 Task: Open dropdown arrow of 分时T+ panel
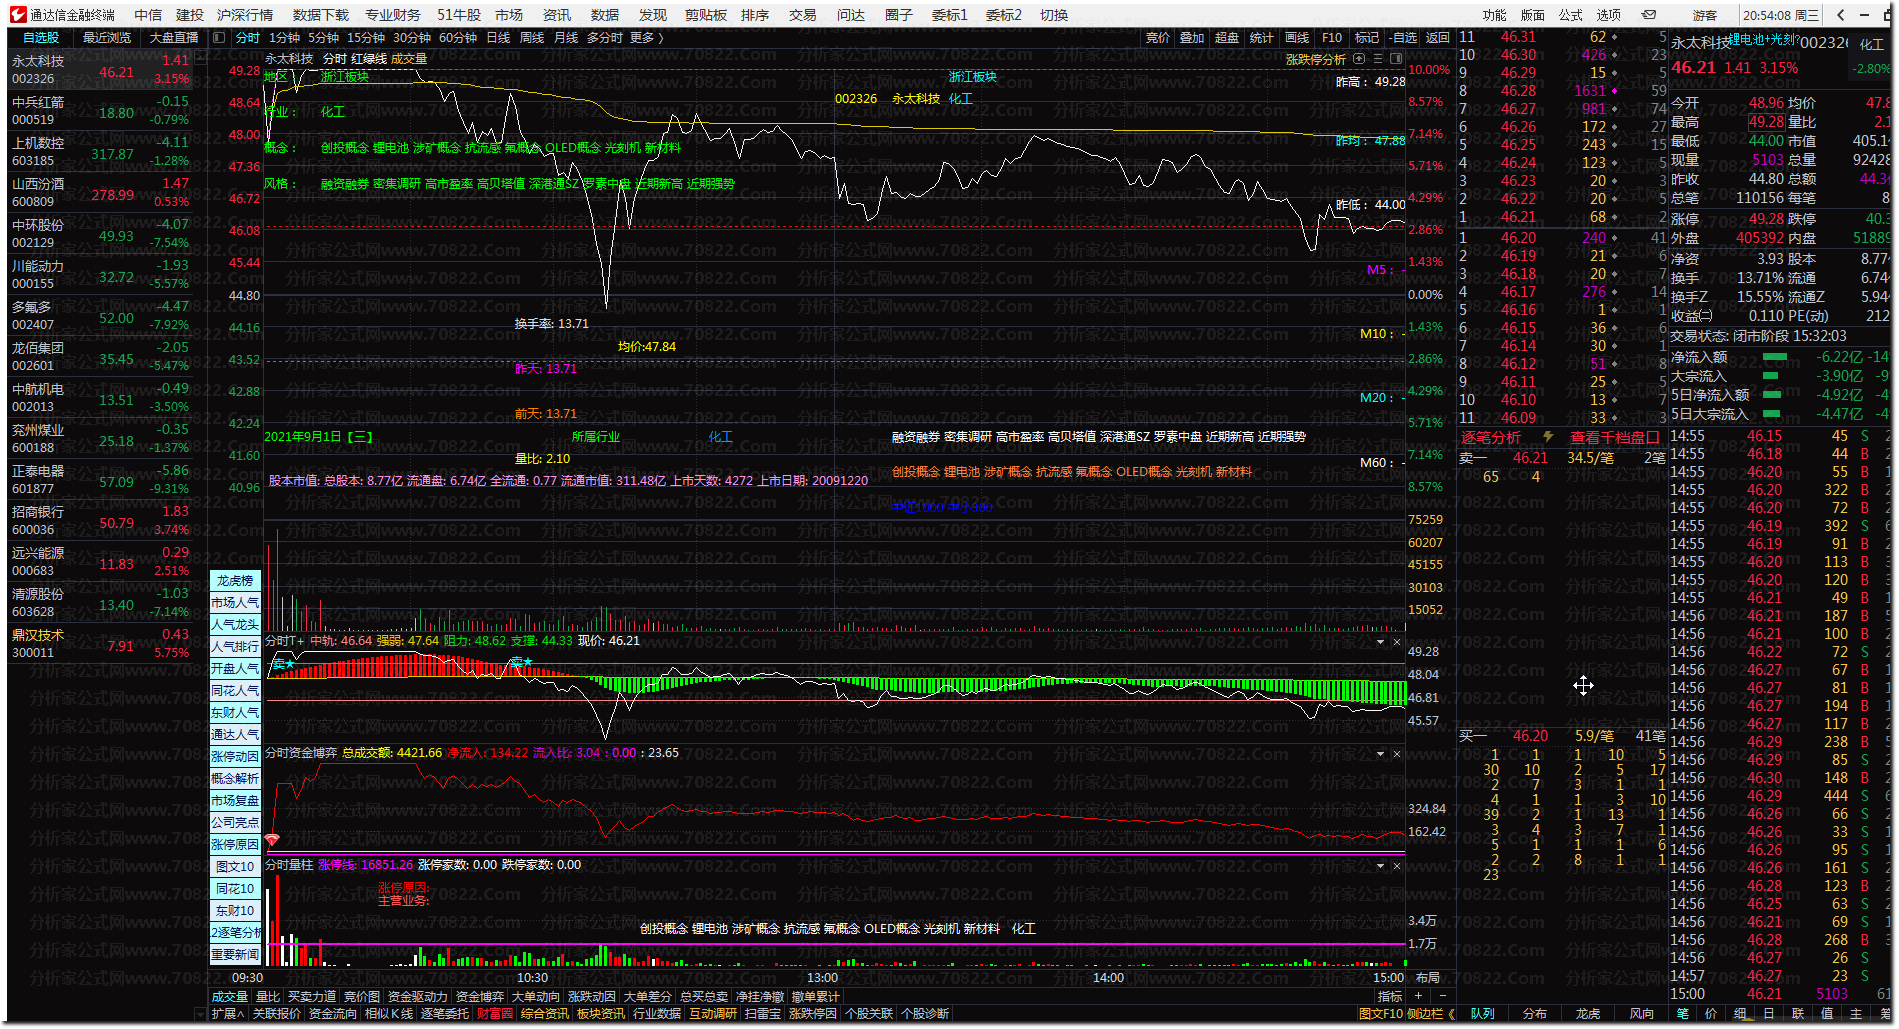1380,642
